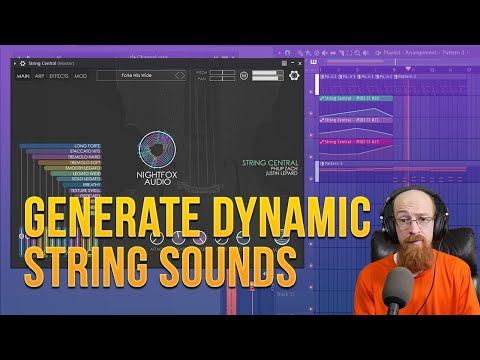
Task: Adjust the lower output level slider
Action: [x=268, y=78]
